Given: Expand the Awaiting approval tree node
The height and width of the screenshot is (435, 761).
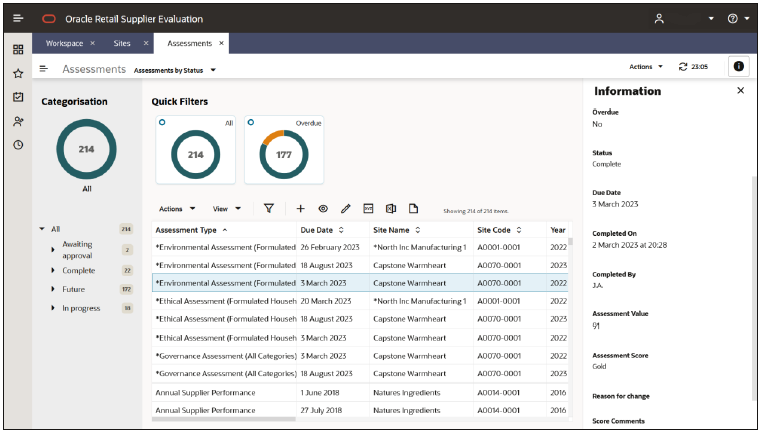Looking at the screenshot, I should coord(53,250).
